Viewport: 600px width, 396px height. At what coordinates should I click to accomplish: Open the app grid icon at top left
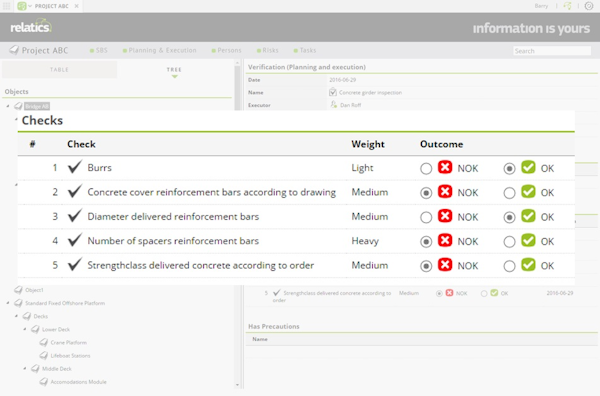[7, 6]
